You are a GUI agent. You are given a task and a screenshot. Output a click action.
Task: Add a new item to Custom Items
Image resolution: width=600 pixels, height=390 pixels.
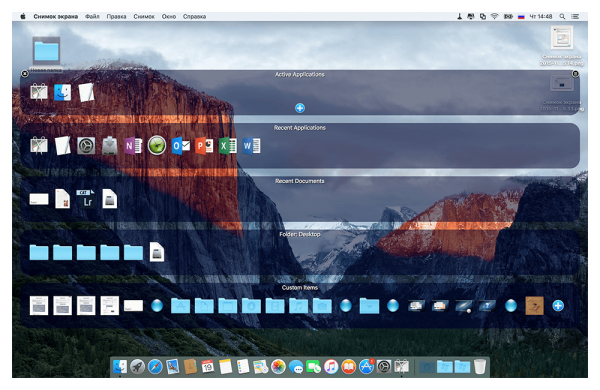[558, 305]
